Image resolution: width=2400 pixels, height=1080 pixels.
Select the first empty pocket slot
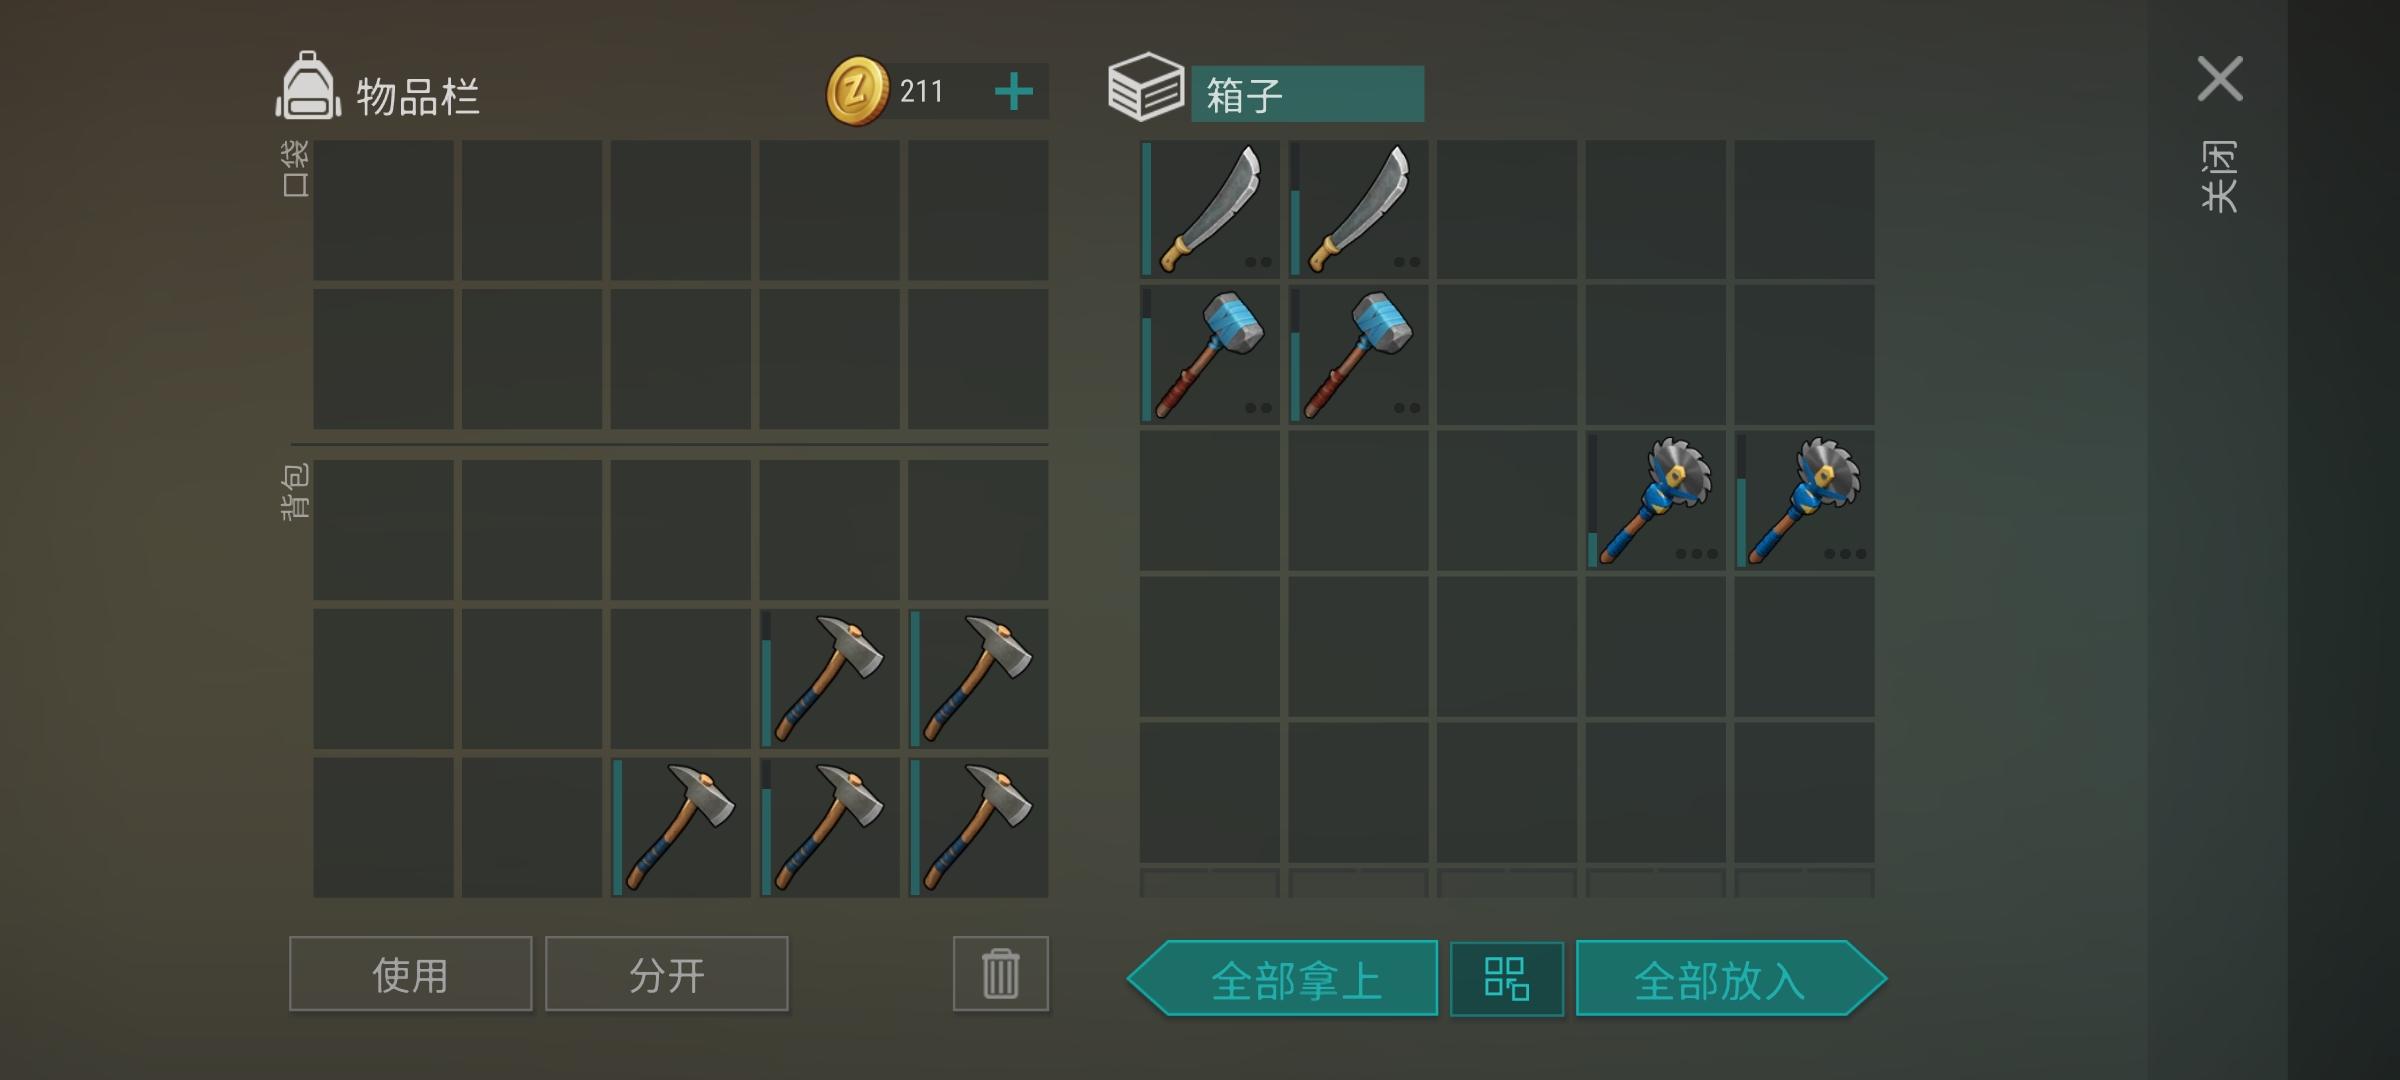pyautogui.click(x=383, y=209)
